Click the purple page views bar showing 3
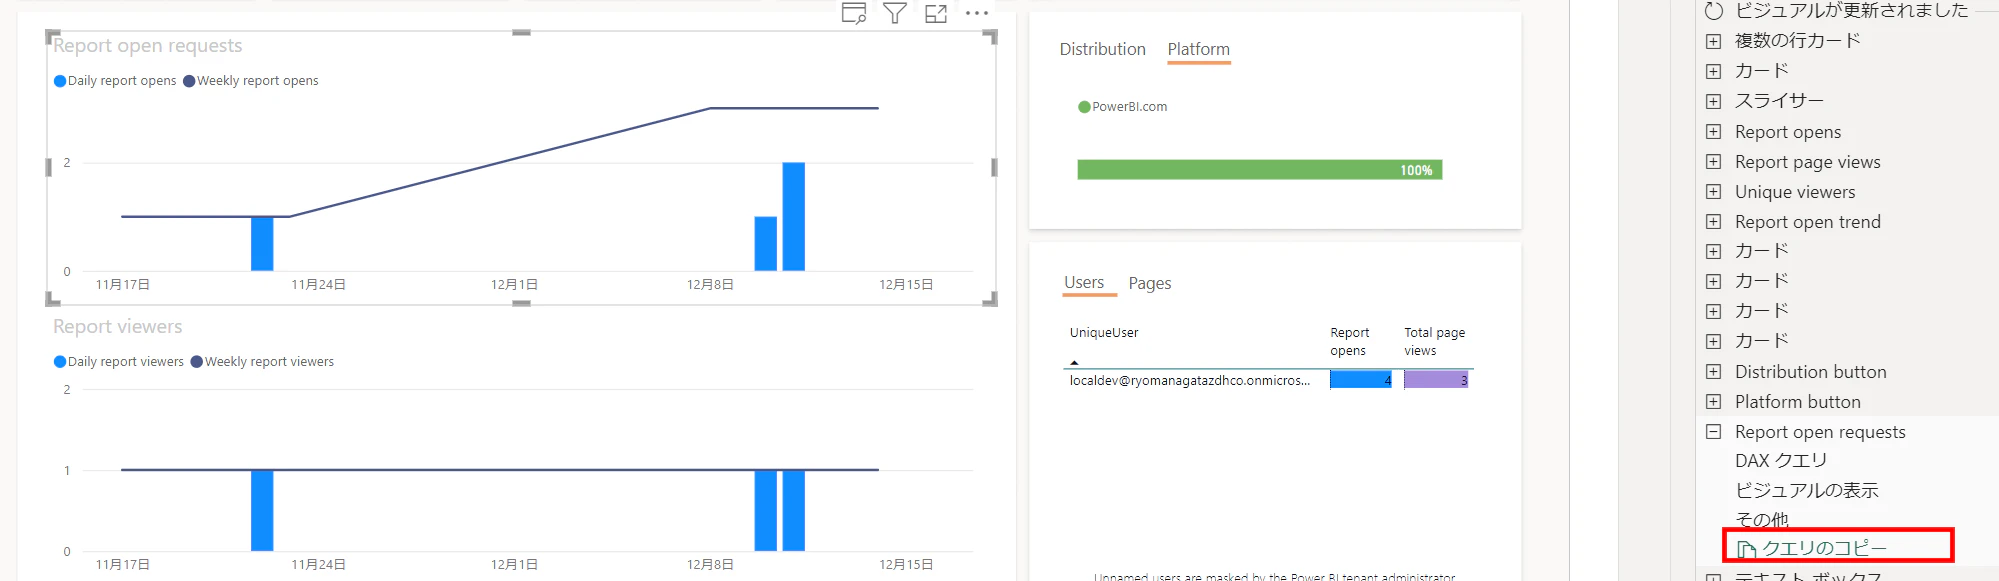Viewport: 1999px width, 581px height. coord(1436,380)
